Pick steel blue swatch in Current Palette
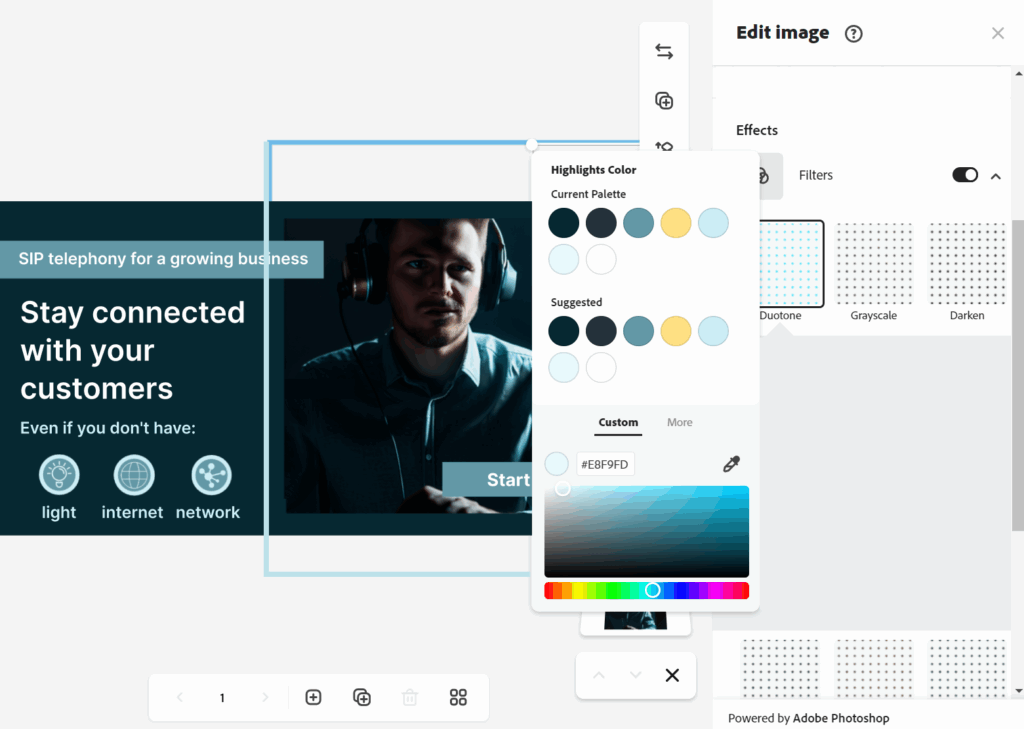Image resolution: width=1024 pixels, height=729 pixels. coord(638,223)
